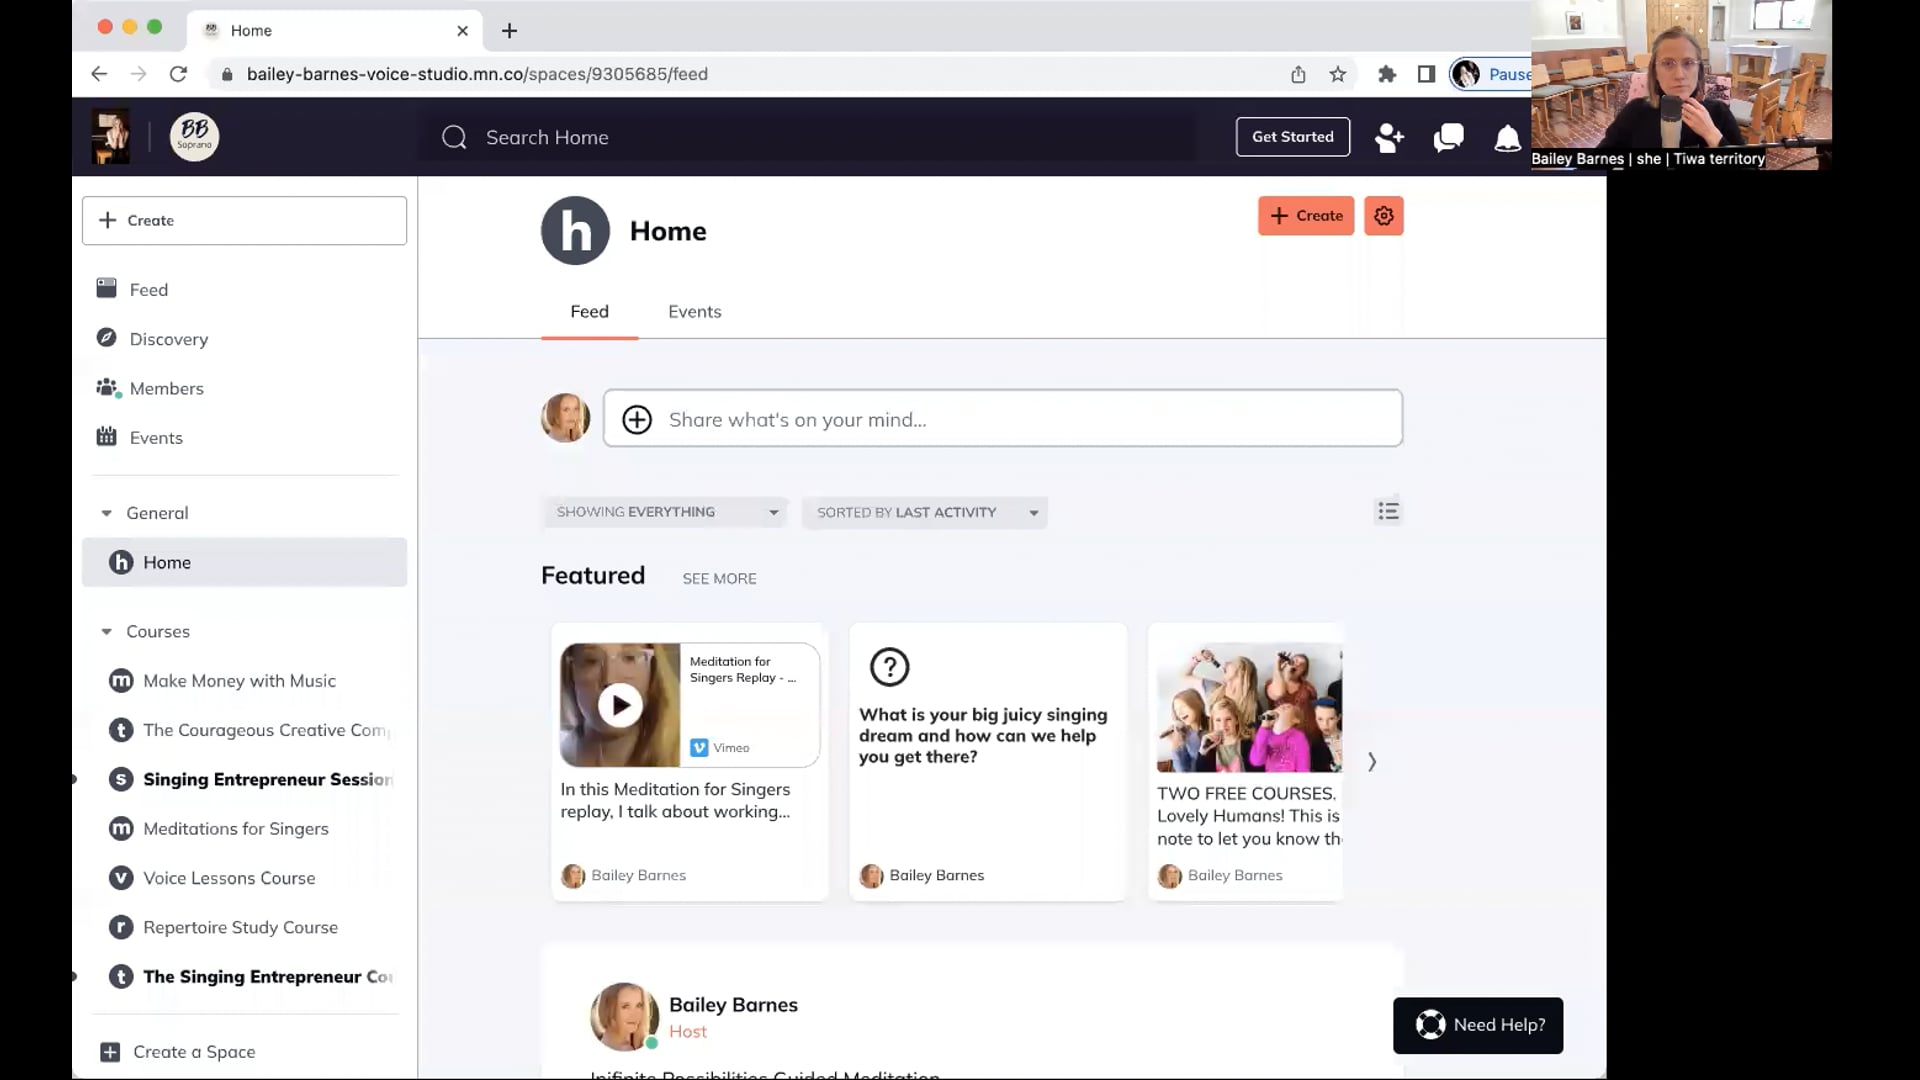
Task: Open Members in the sidebar
Action: (x=166, y=388)
